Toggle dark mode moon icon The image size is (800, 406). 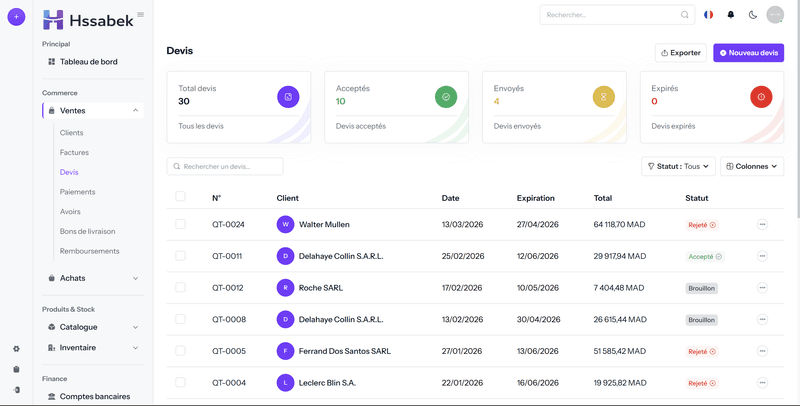[x=753, y=15]
